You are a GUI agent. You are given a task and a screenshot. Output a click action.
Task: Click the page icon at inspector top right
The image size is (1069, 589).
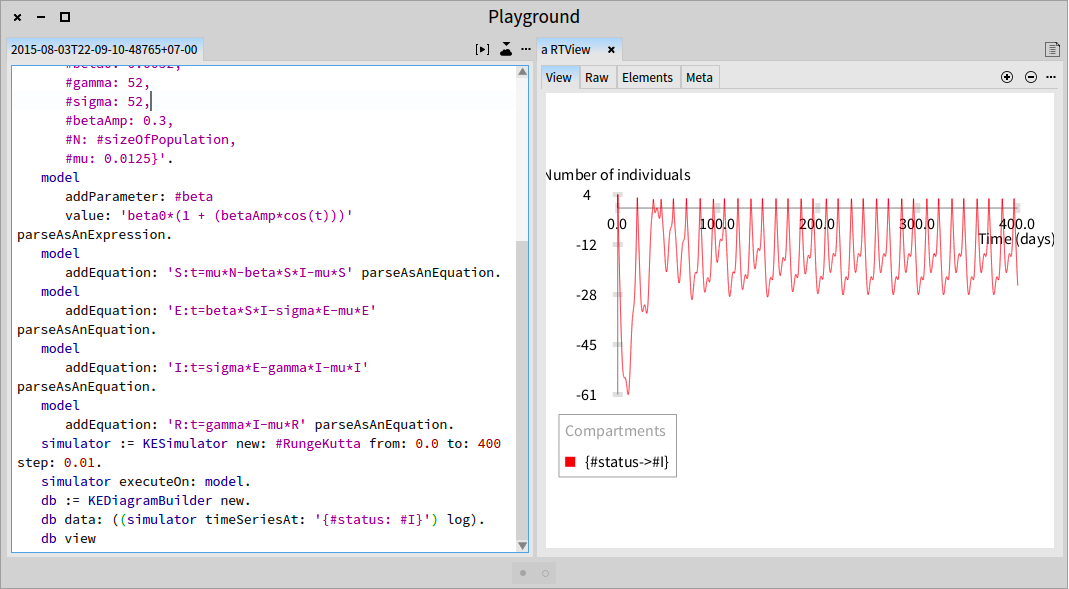pyautogui.click(x=1052, y=49)
